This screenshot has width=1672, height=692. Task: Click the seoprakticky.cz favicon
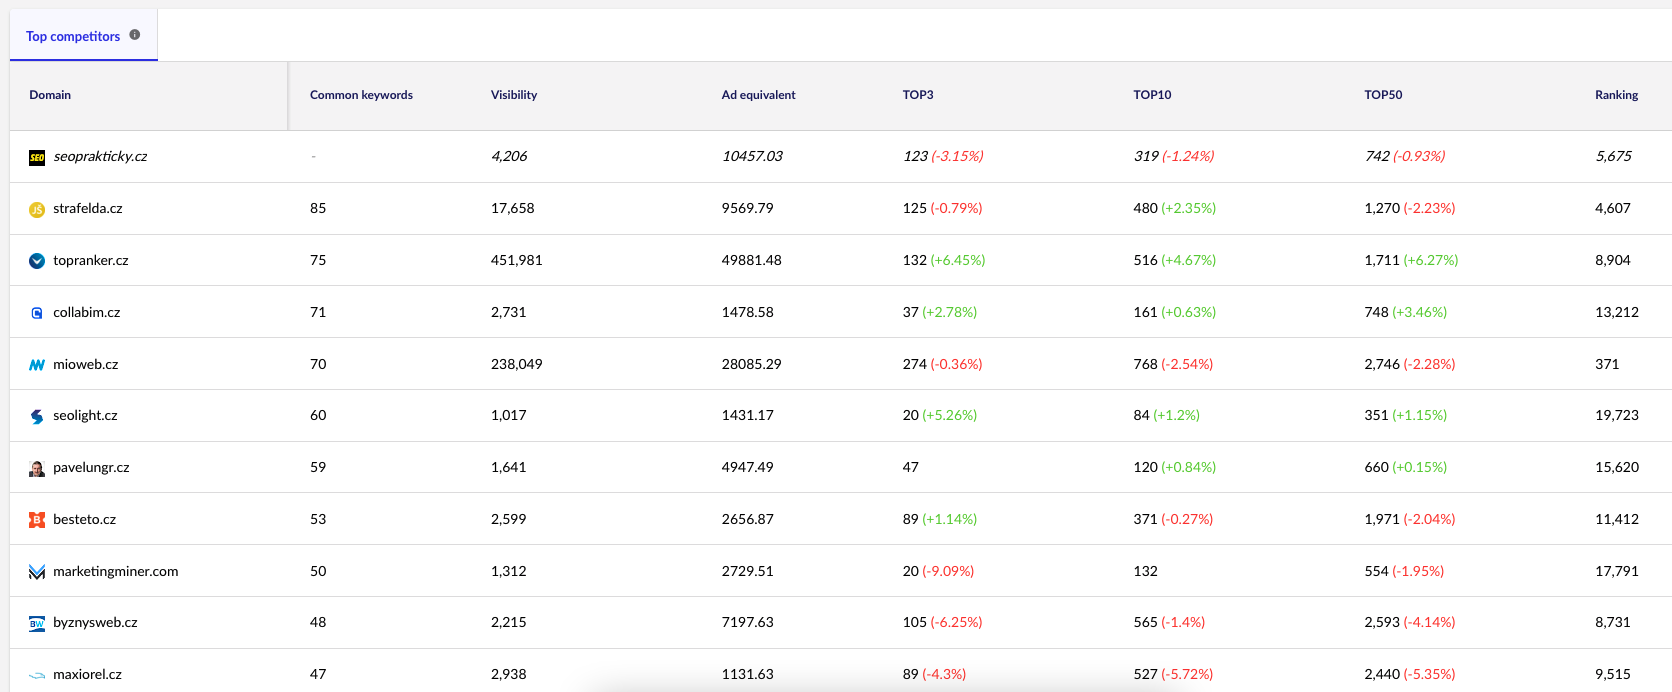[x=37, y=157]
